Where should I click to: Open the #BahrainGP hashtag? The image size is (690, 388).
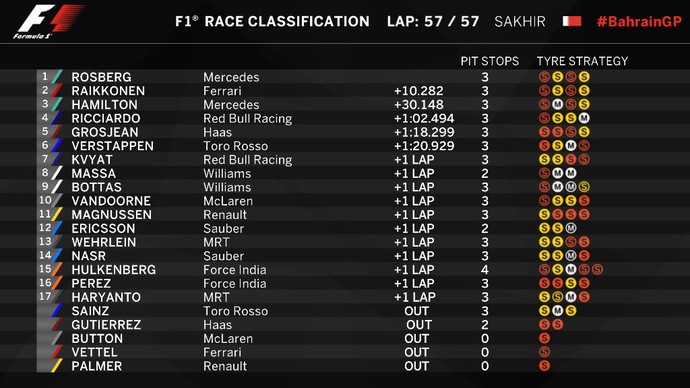click(x=639, y=21)
